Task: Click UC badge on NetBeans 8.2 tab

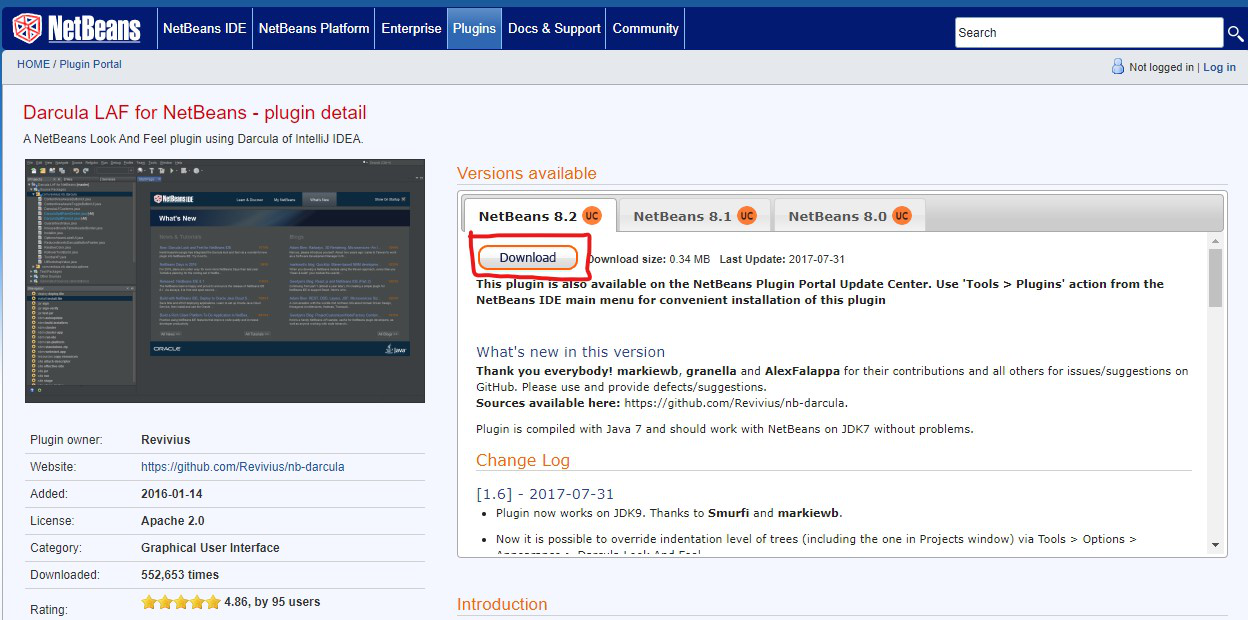Action: coord(592,215)
